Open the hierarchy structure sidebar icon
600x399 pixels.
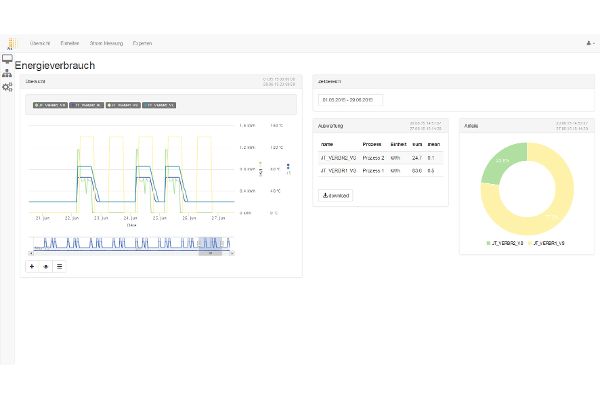click(x=7, y=73)
